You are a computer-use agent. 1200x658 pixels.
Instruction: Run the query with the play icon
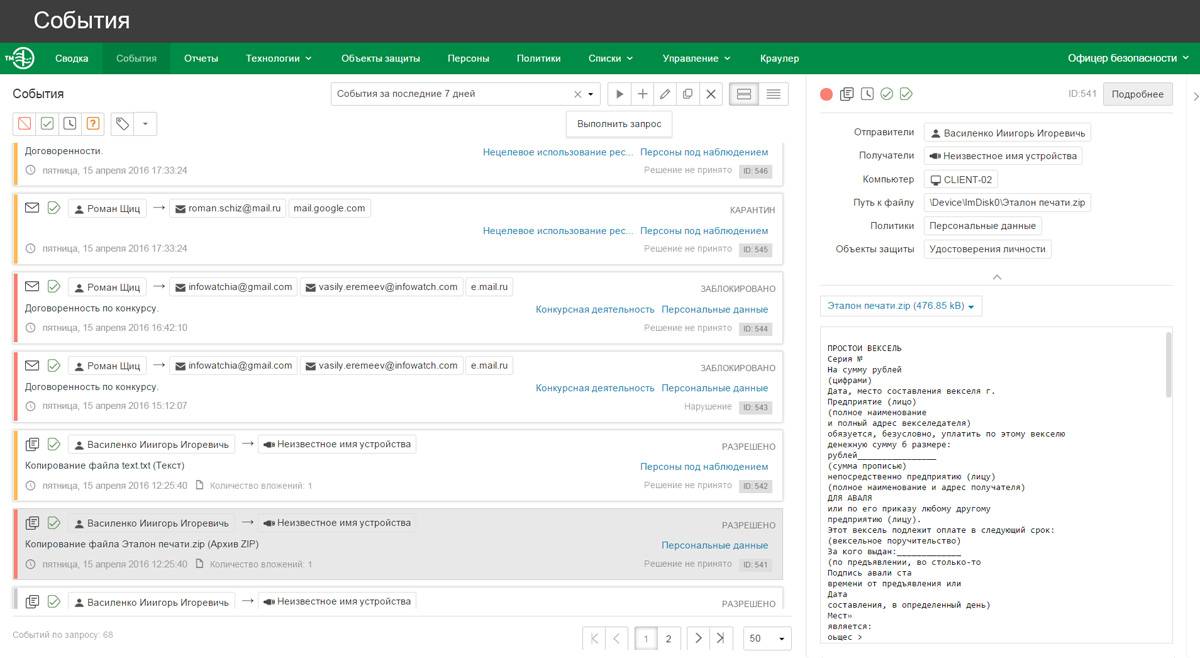620,94
